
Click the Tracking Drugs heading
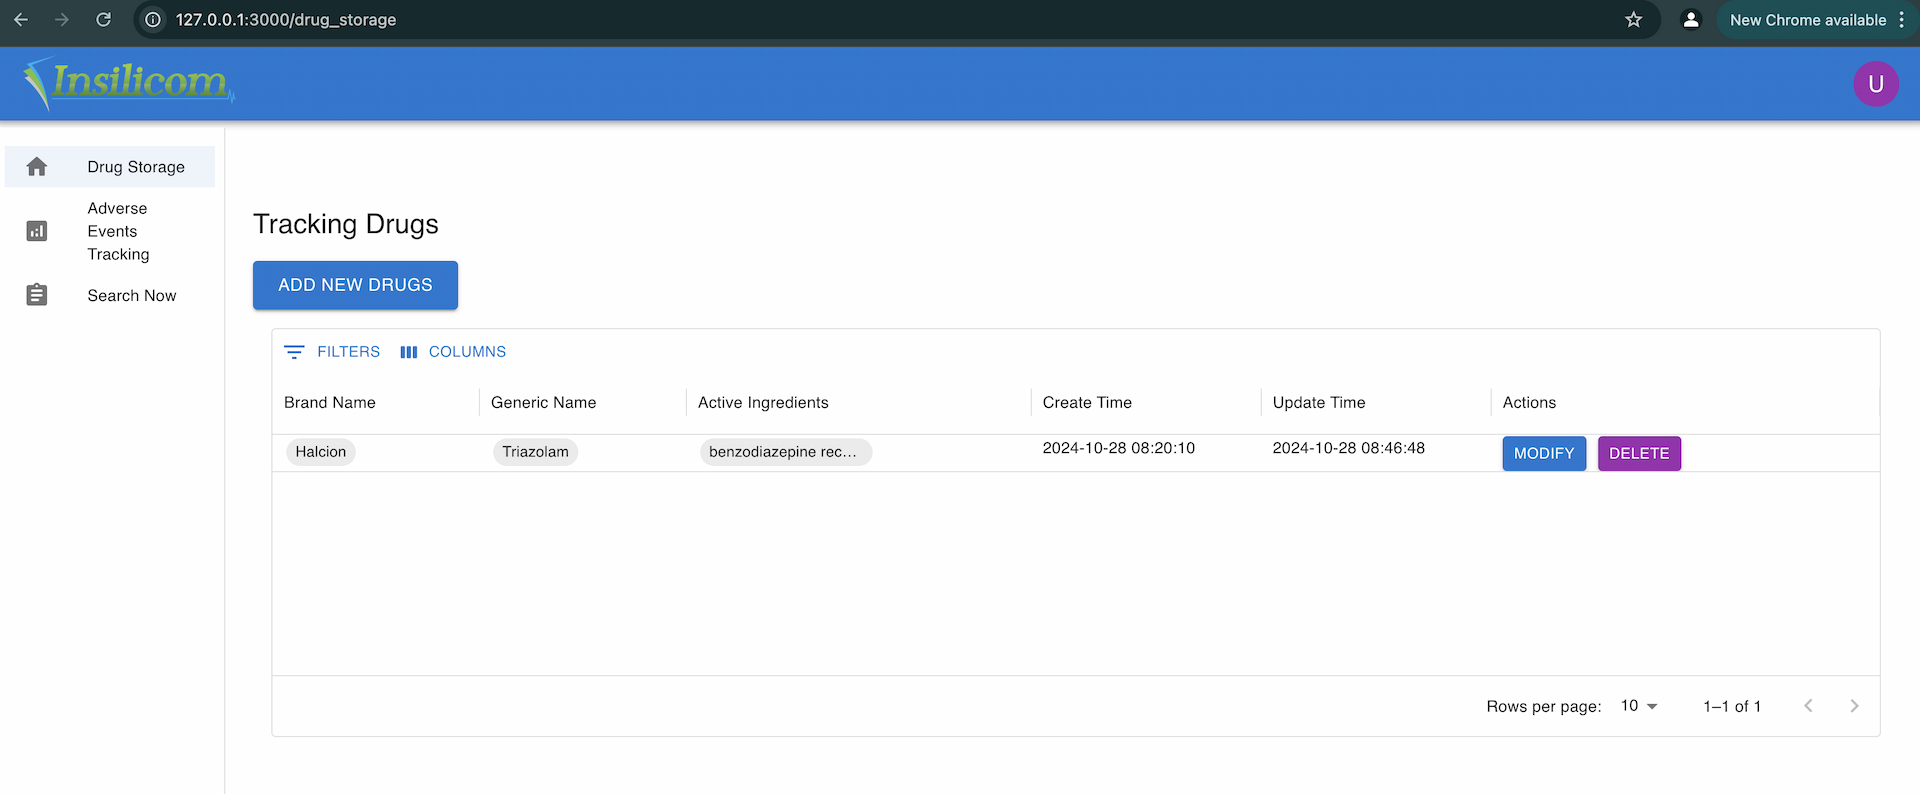346,224
